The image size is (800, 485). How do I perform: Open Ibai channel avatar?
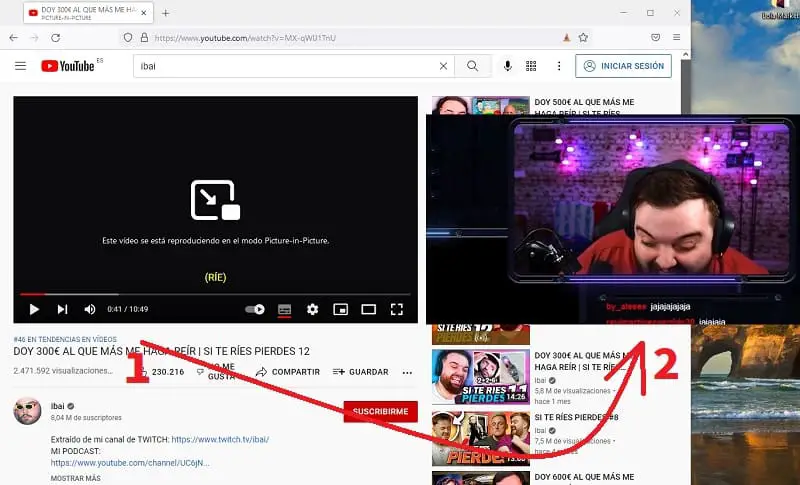pyautogui.click(x=27, y=411)
